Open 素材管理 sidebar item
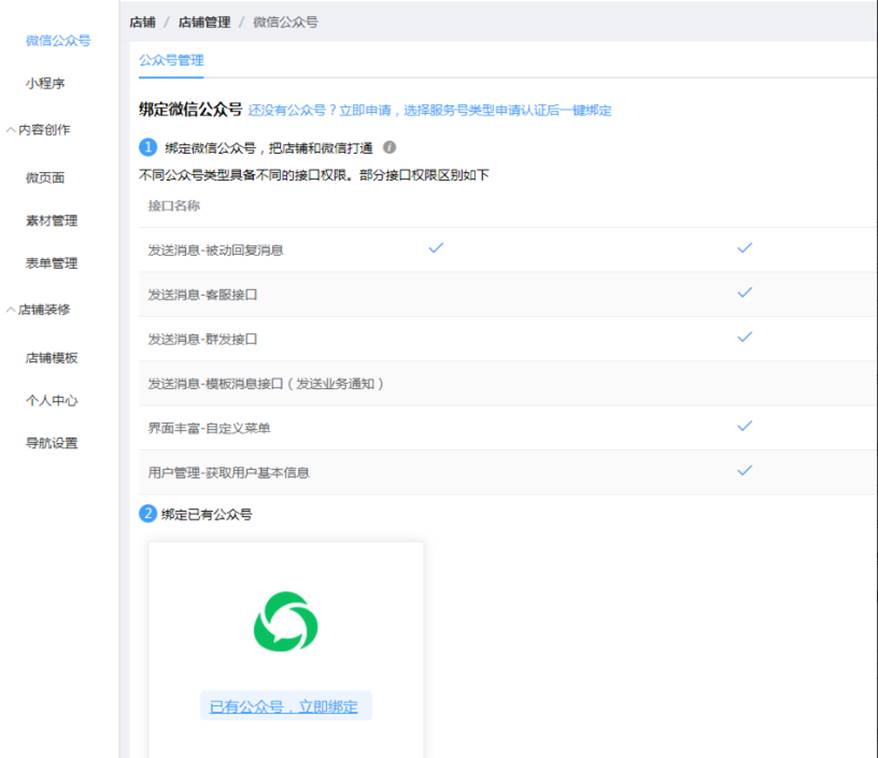878x758 pixels. [x=52, y=221]
